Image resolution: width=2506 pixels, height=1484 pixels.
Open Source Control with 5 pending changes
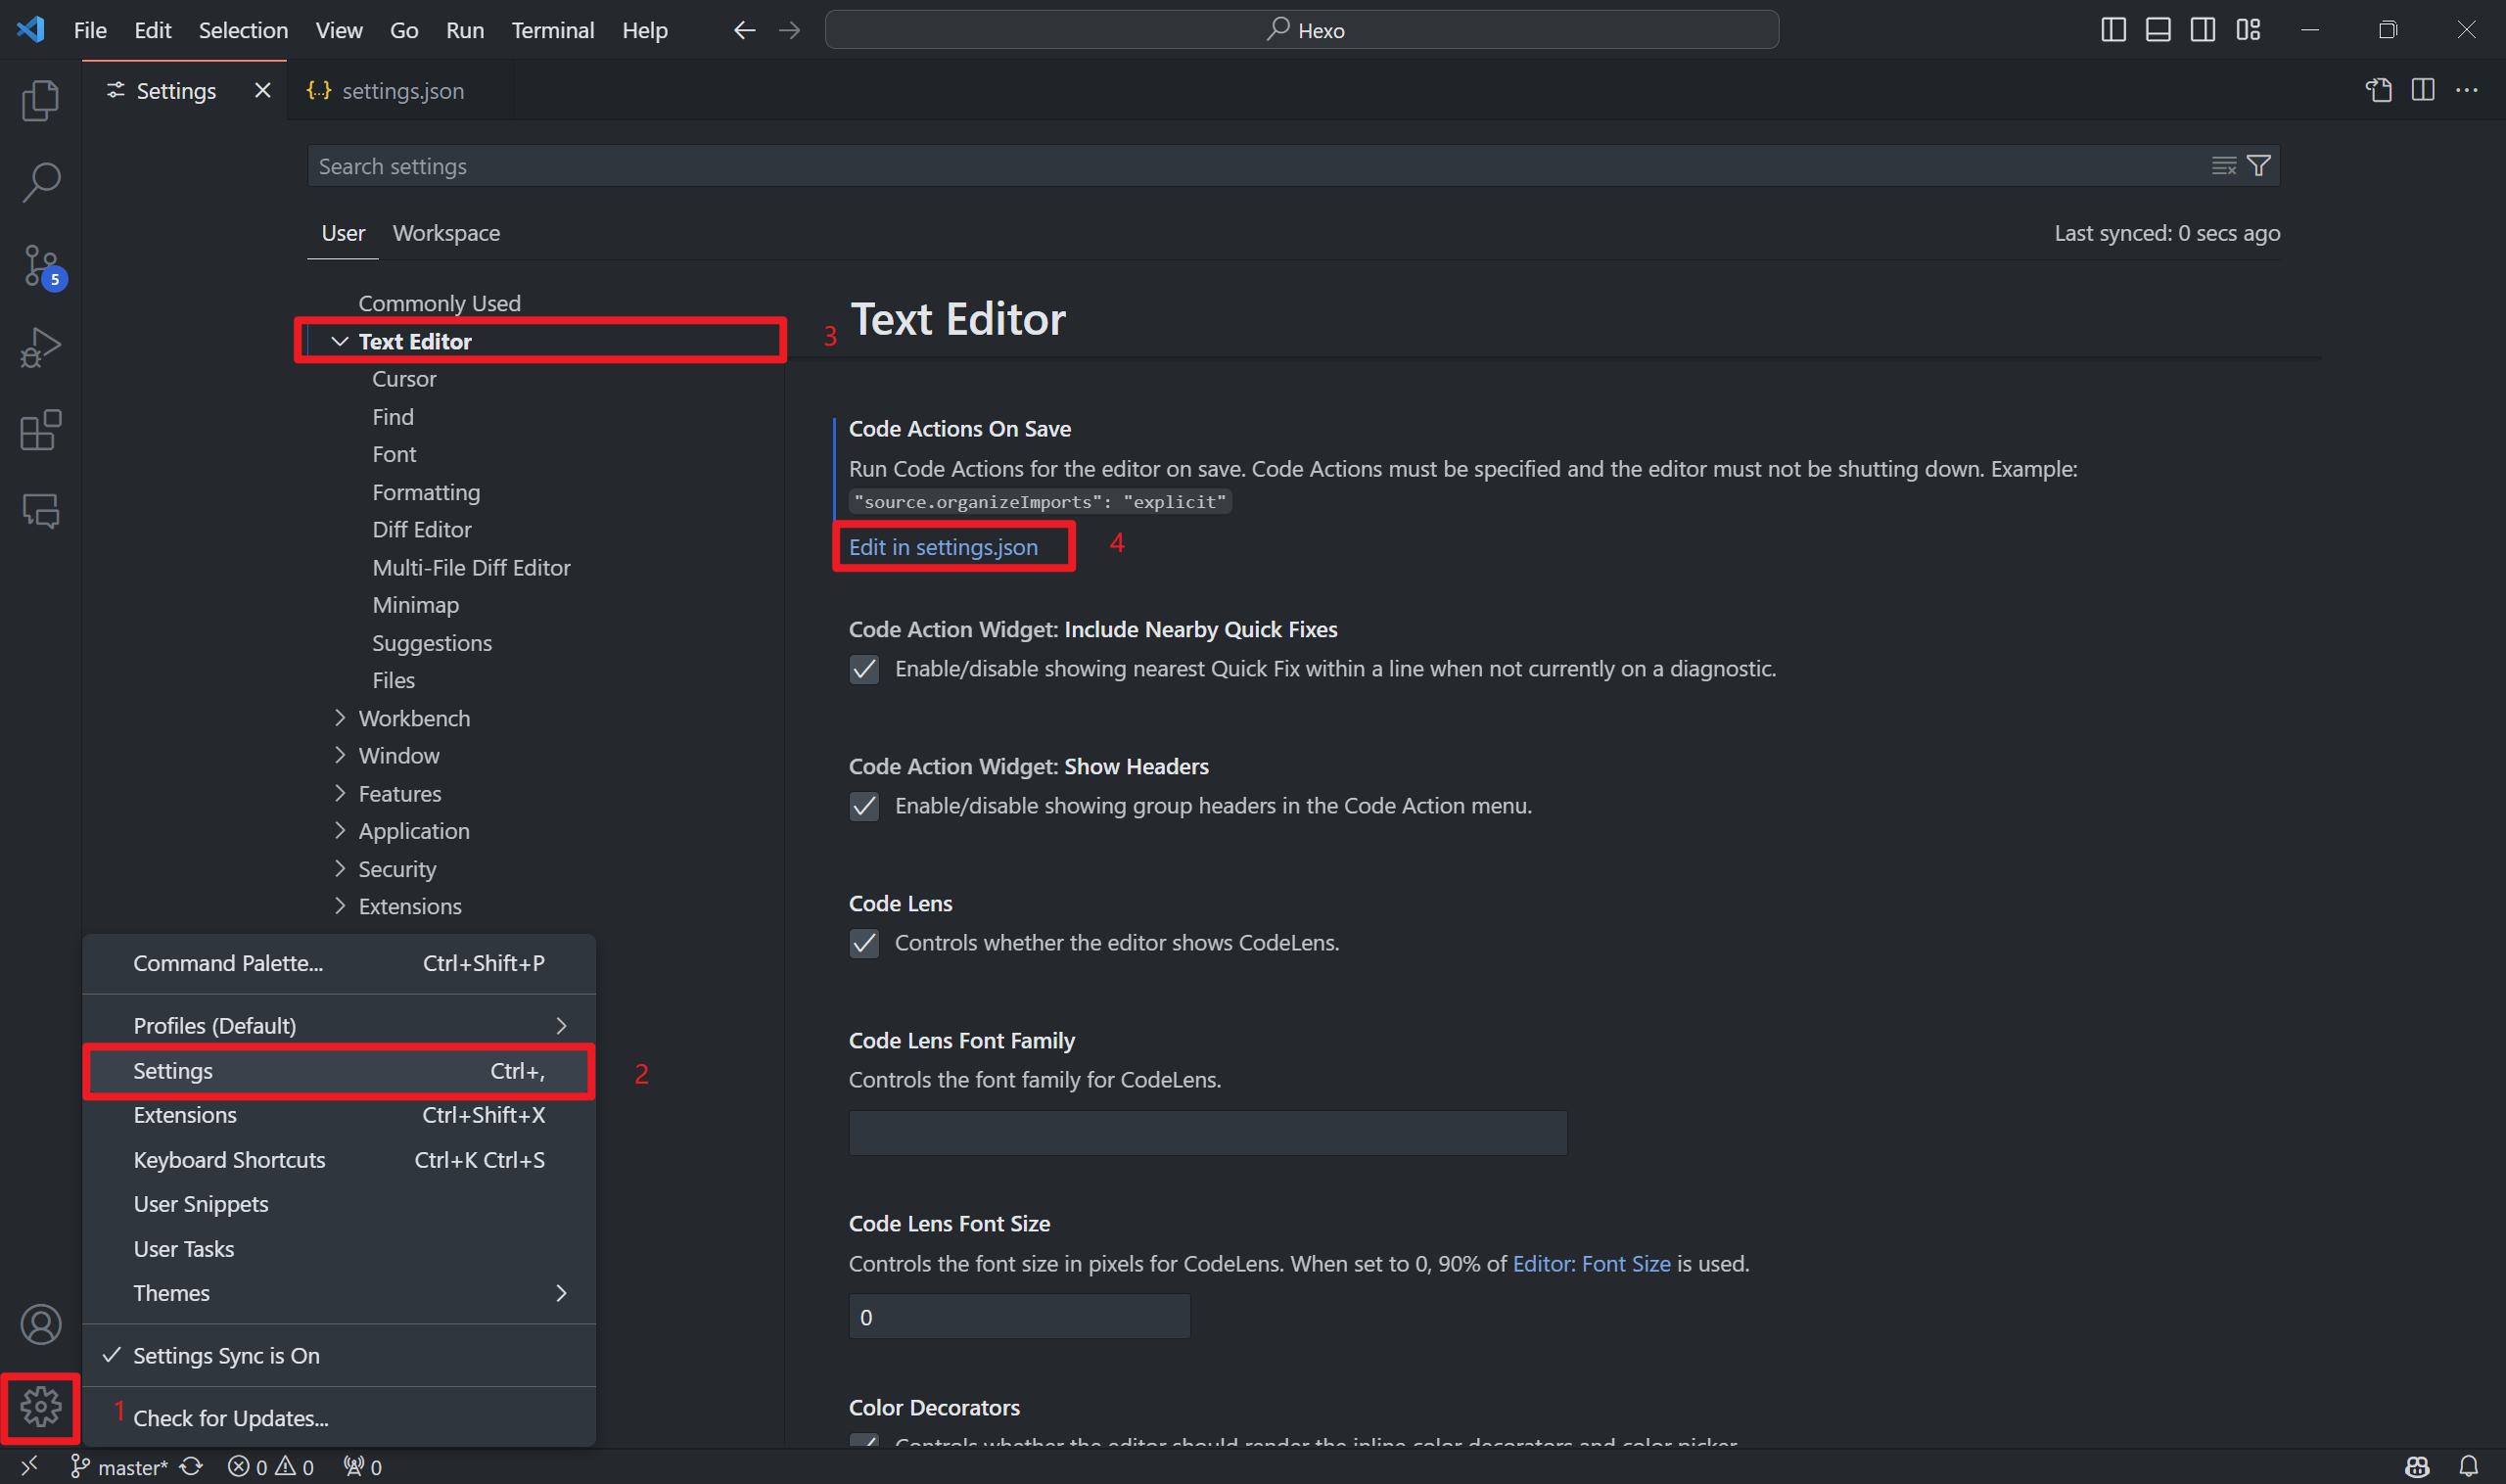pos(41,266)
